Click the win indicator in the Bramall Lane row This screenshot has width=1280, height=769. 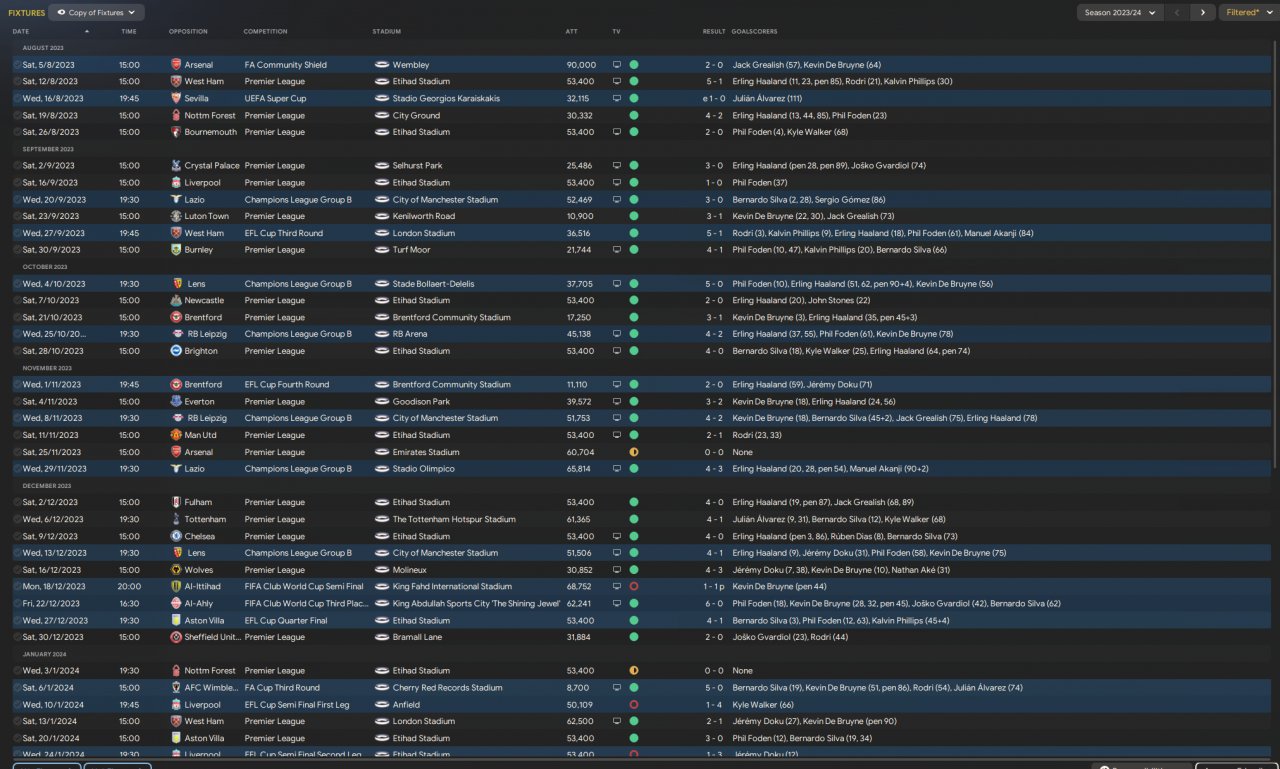tap(634, 637)
